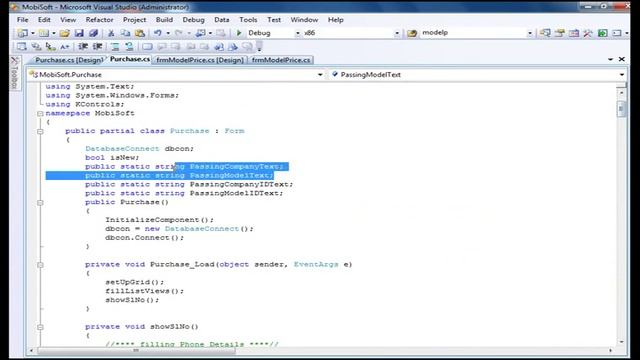The width and height of the screenshot is (640, 360).
Task: Open the Toolbox side panel tab
Action: pyautogui.click(x=15, y=73)
